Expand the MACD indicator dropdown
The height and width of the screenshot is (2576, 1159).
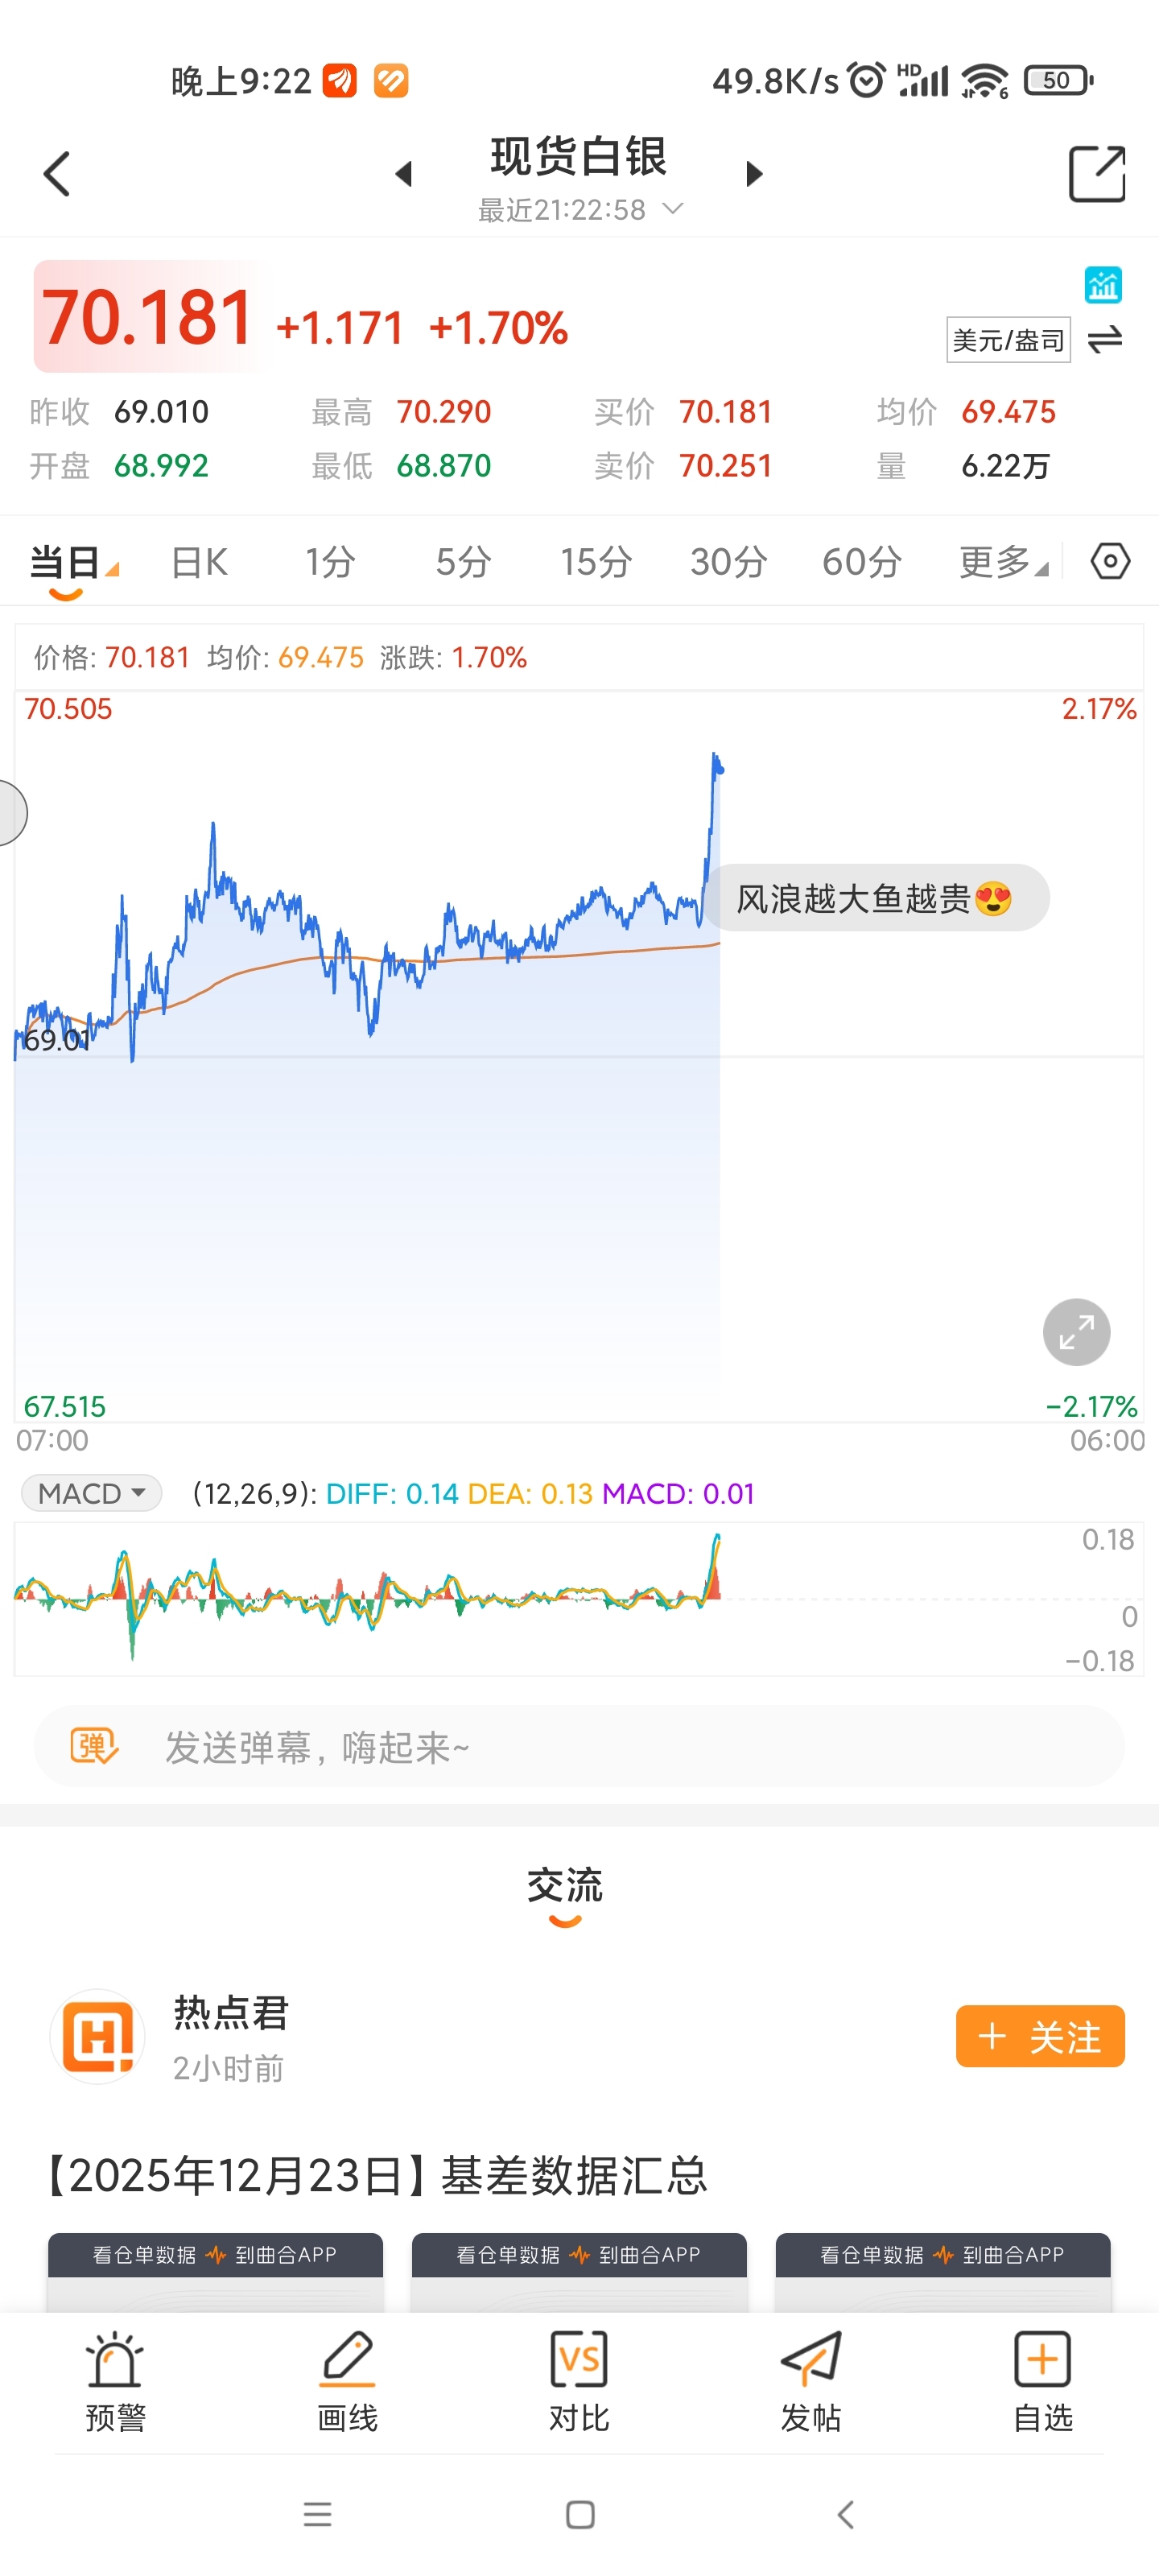(x=91, y=1493)
